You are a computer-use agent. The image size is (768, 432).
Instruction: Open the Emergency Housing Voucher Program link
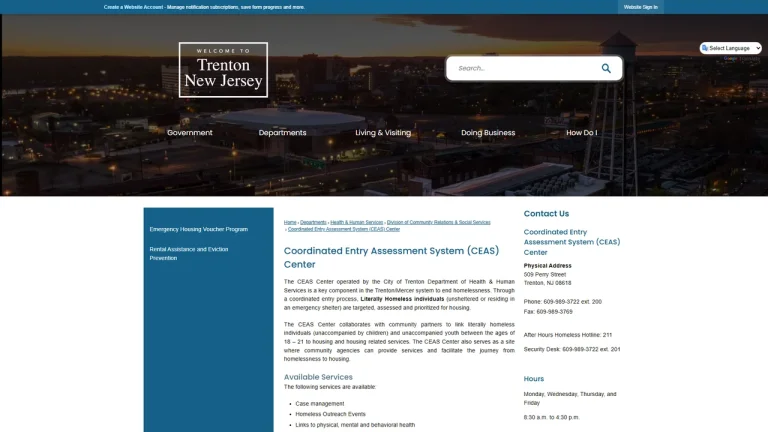click(198, 229)
